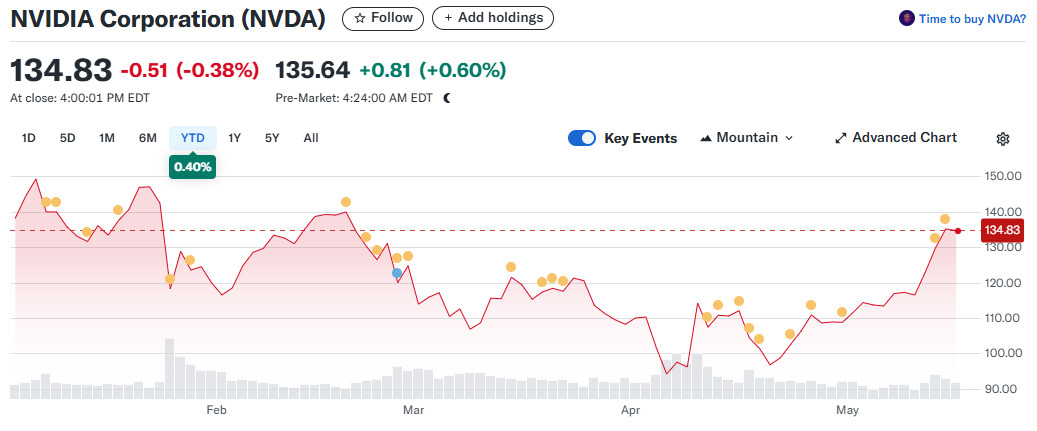
Task: Click the Advanced Chart expand arrows icon
Action: pyautogui.click(x=841, y=138)
